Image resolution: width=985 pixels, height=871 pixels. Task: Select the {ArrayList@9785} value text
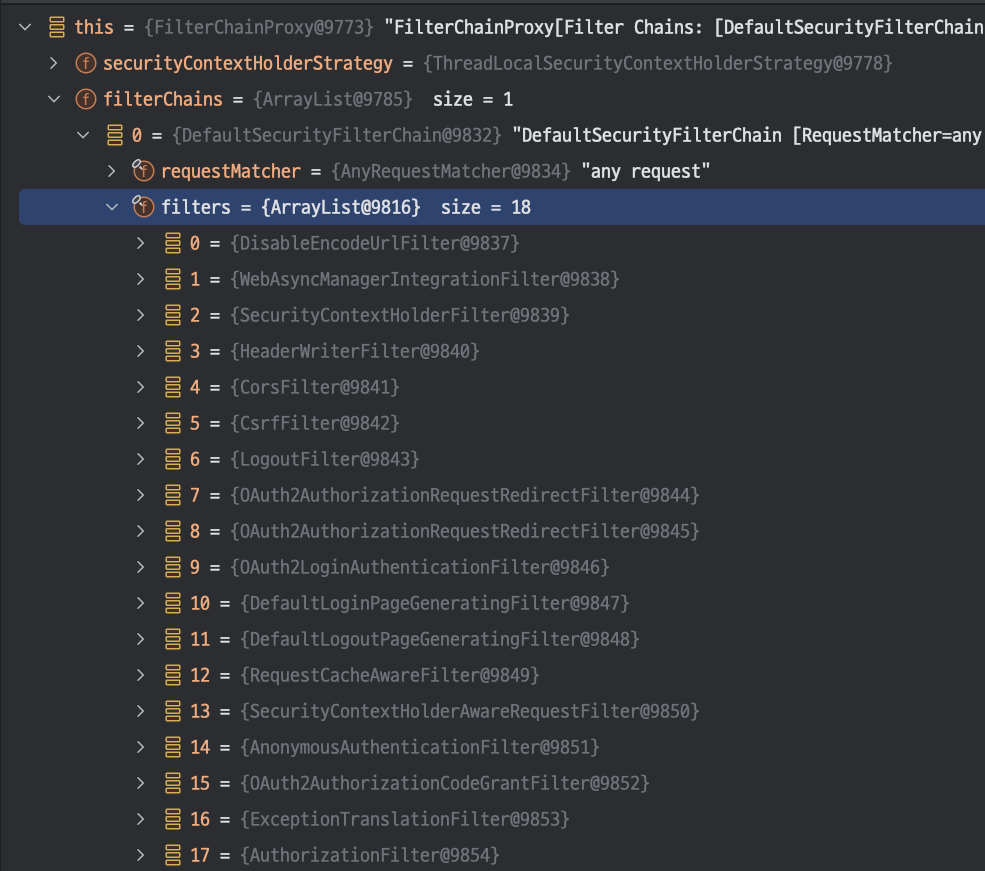333,99
